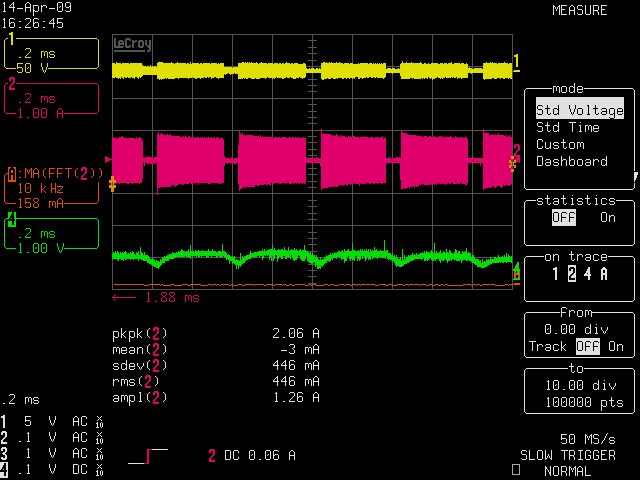Select Std Time measurement mode

(567, 127)
